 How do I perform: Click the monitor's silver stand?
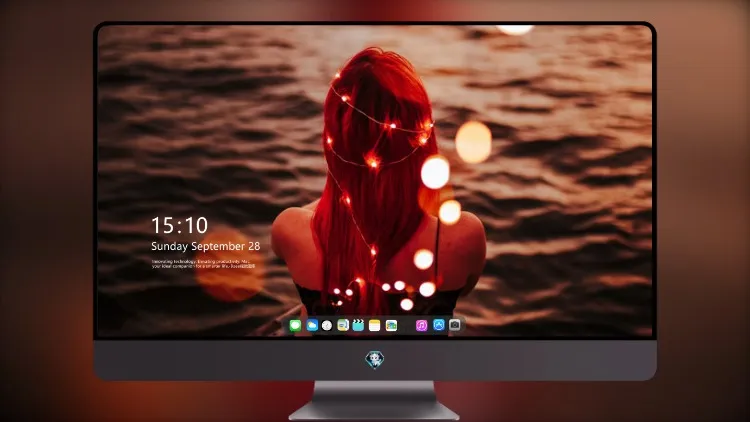(x=375, y=400)
